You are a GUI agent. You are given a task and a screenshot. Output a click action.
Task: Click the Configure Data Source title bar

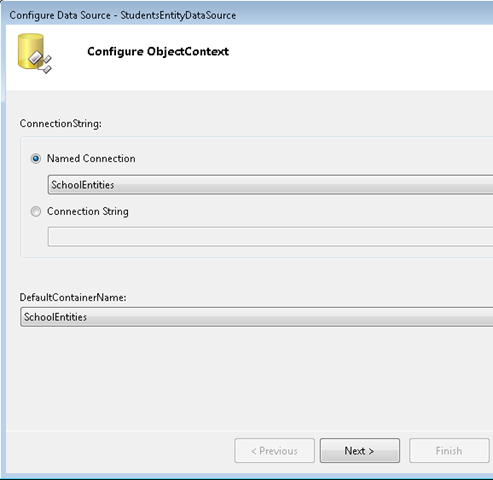(247, 15)
